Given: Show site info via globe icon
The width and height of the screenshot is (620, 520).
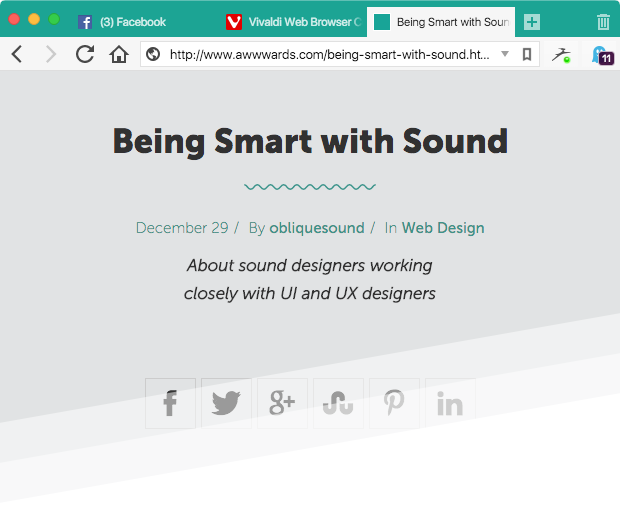Looking at the screenshot, I should (153, 54).
